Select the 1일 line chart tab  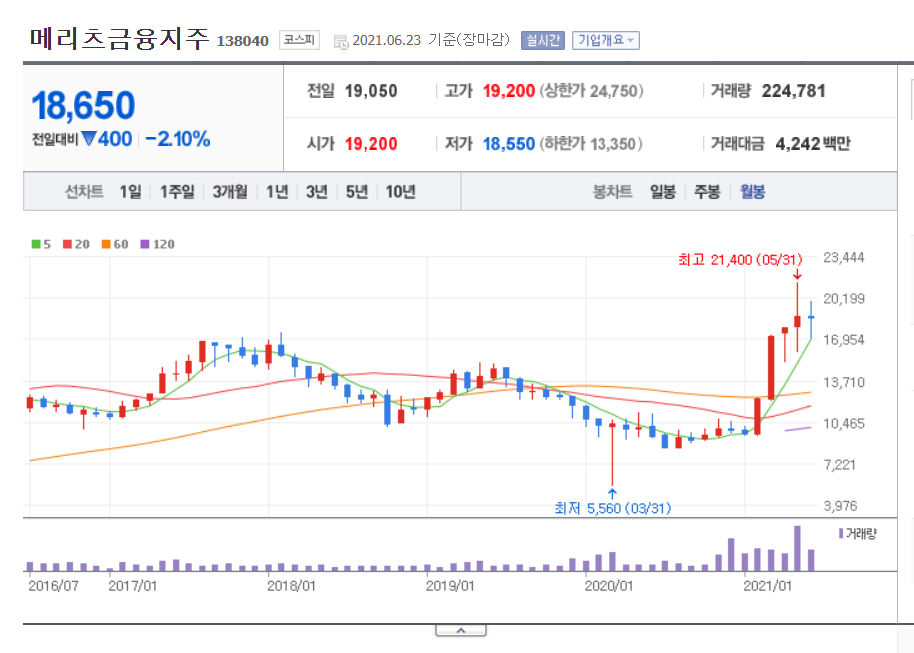tap(131, 192)
